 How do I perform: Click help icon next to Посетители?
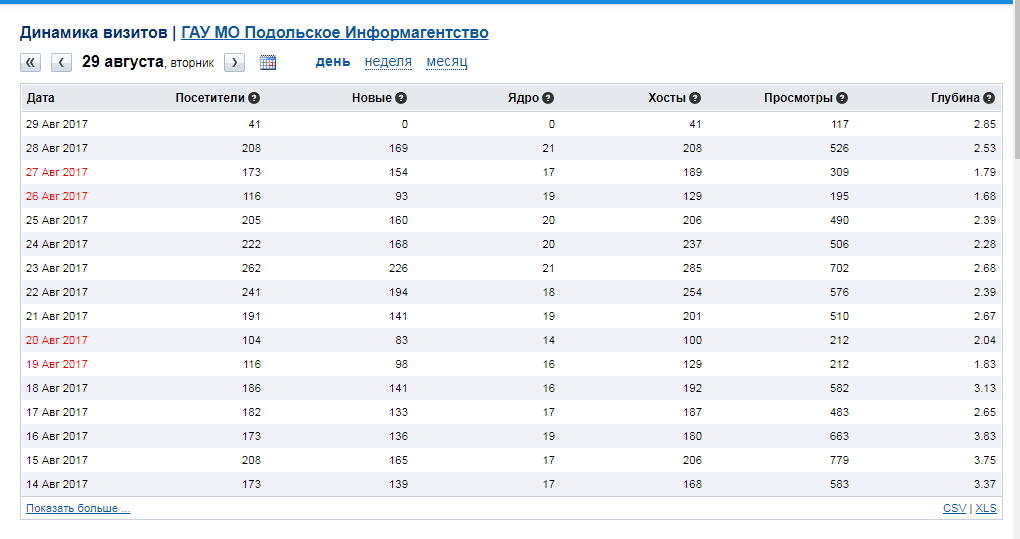tap(254, 98)
